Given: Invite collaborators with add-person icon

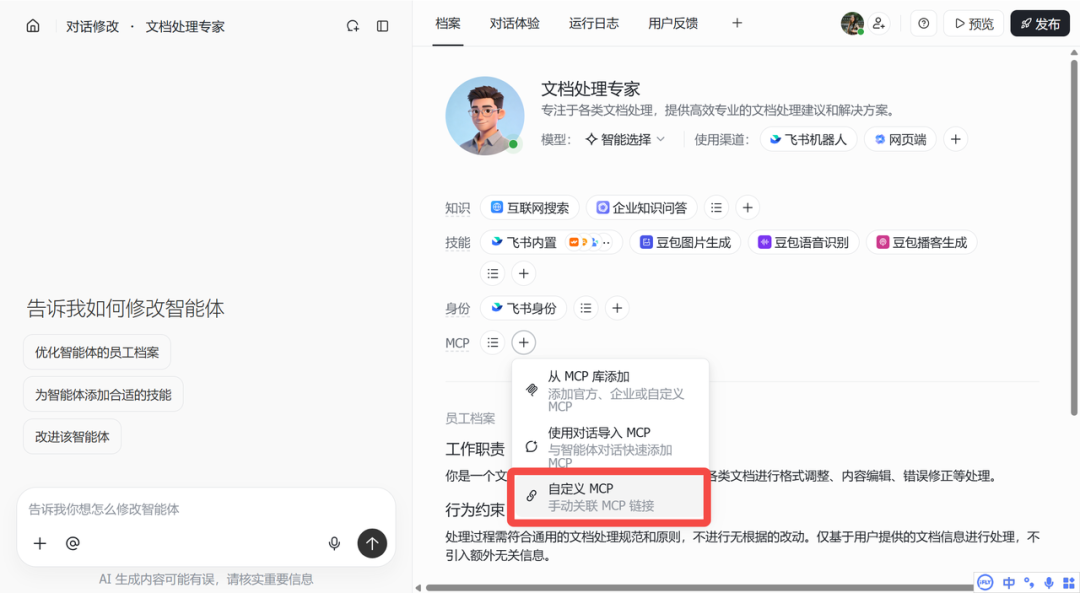Looking at the screenshot, I should point(879,23).
